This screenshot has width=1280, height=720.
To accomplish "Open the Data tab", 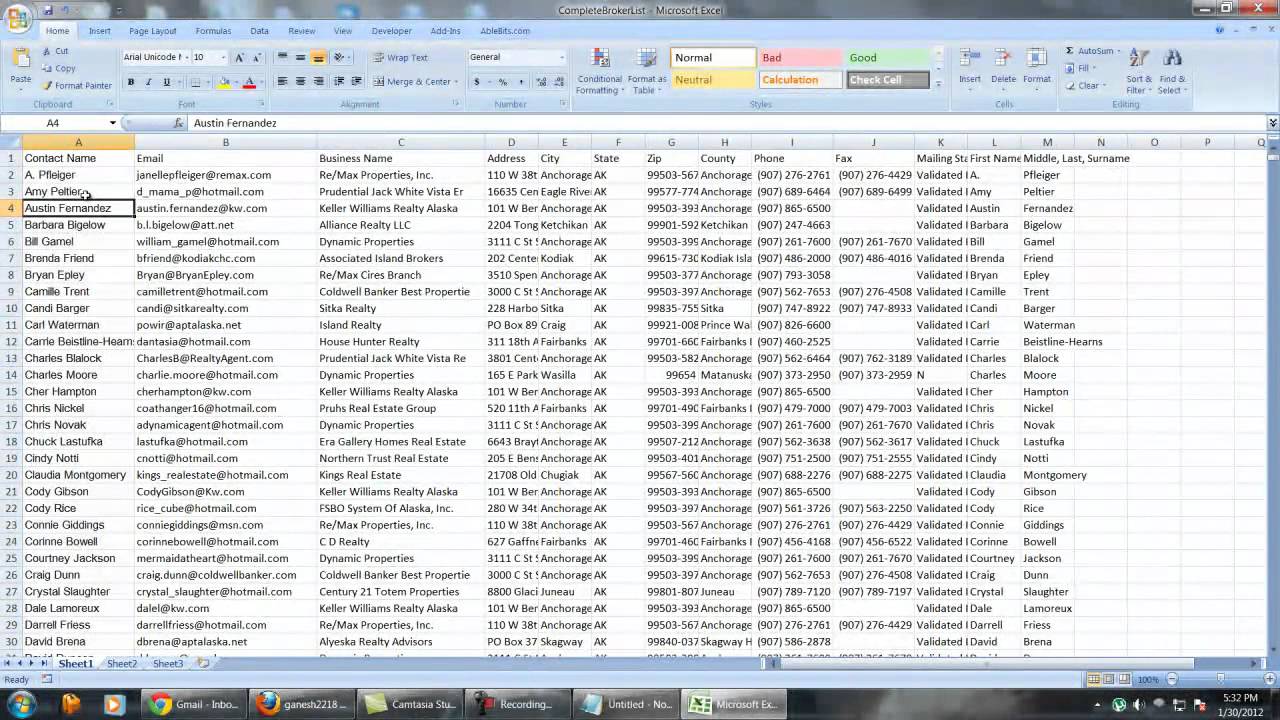I will point(259,31).
